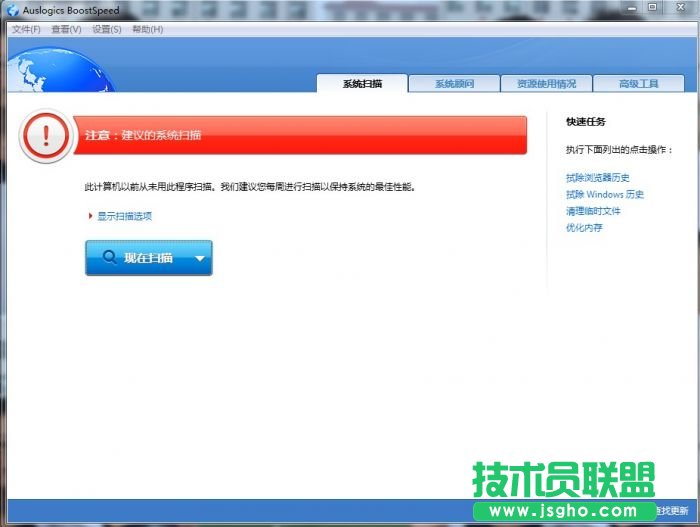The height and width of the screenshot is (527, 700).
Task: Go to the 高级工具 tab
Action: coord(638,84)
